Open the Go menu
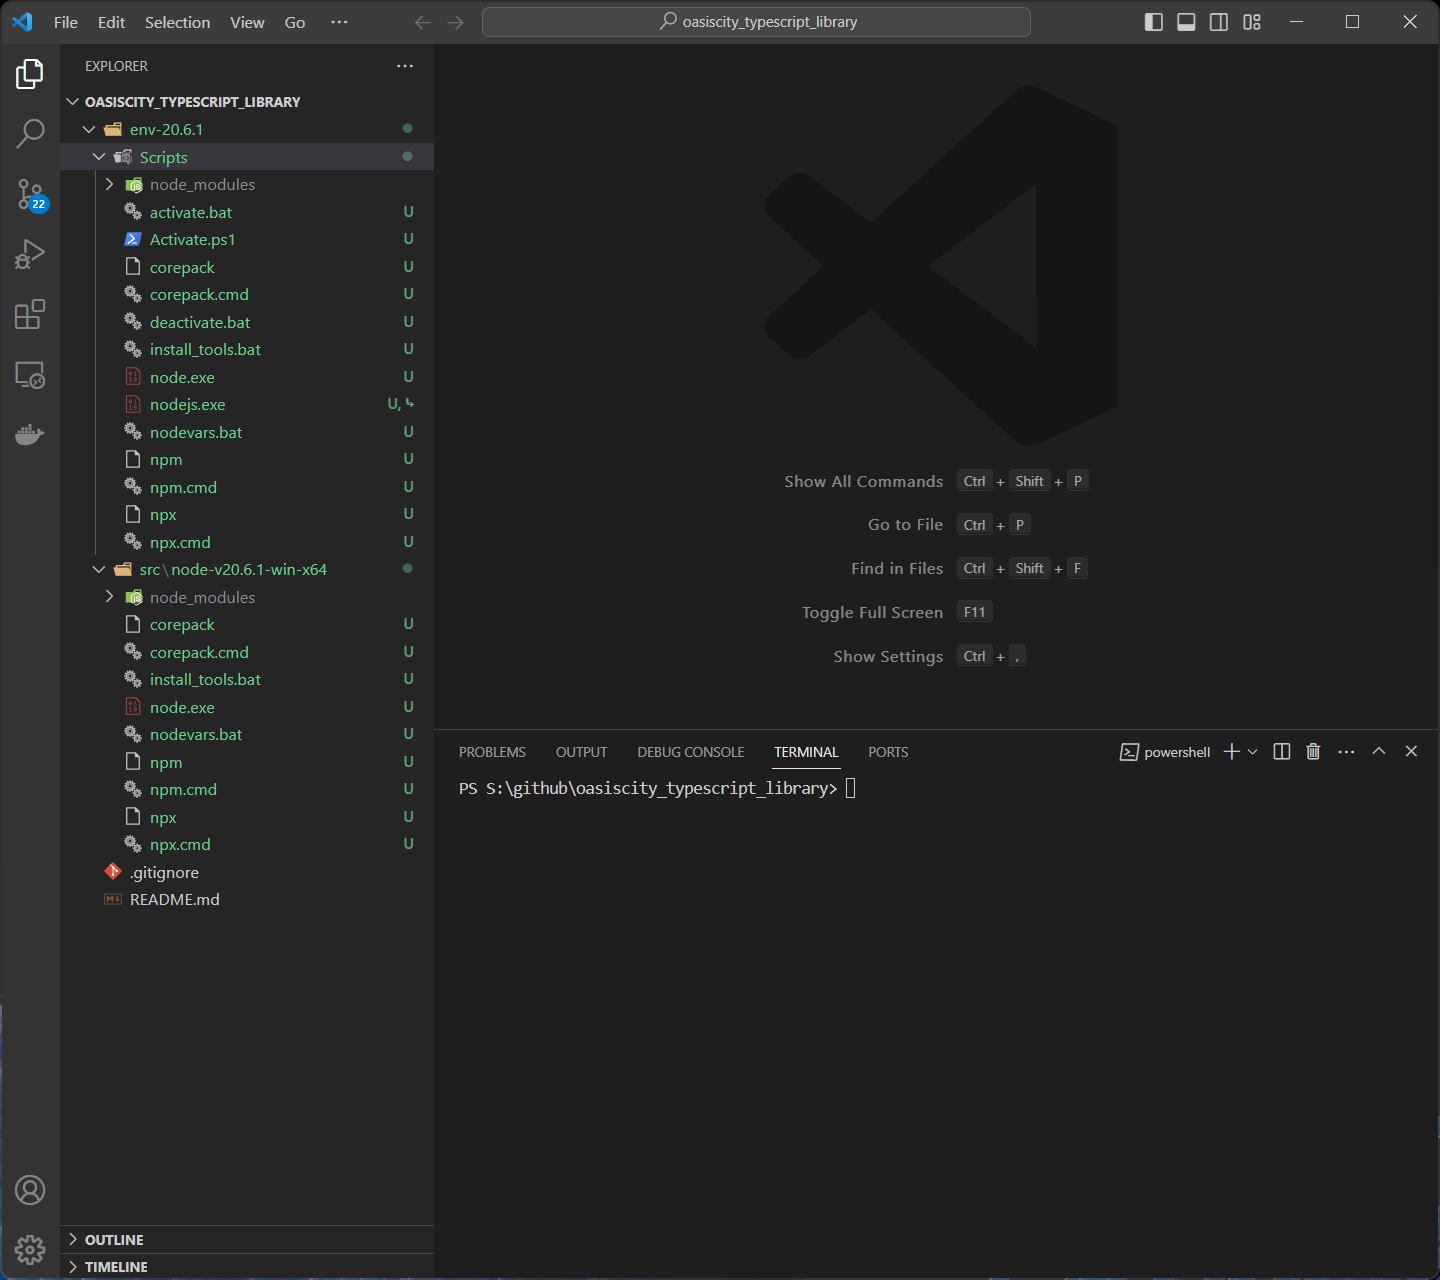Image resolution: width=1440 pixels, height=1280 pixels. point(295,22)
